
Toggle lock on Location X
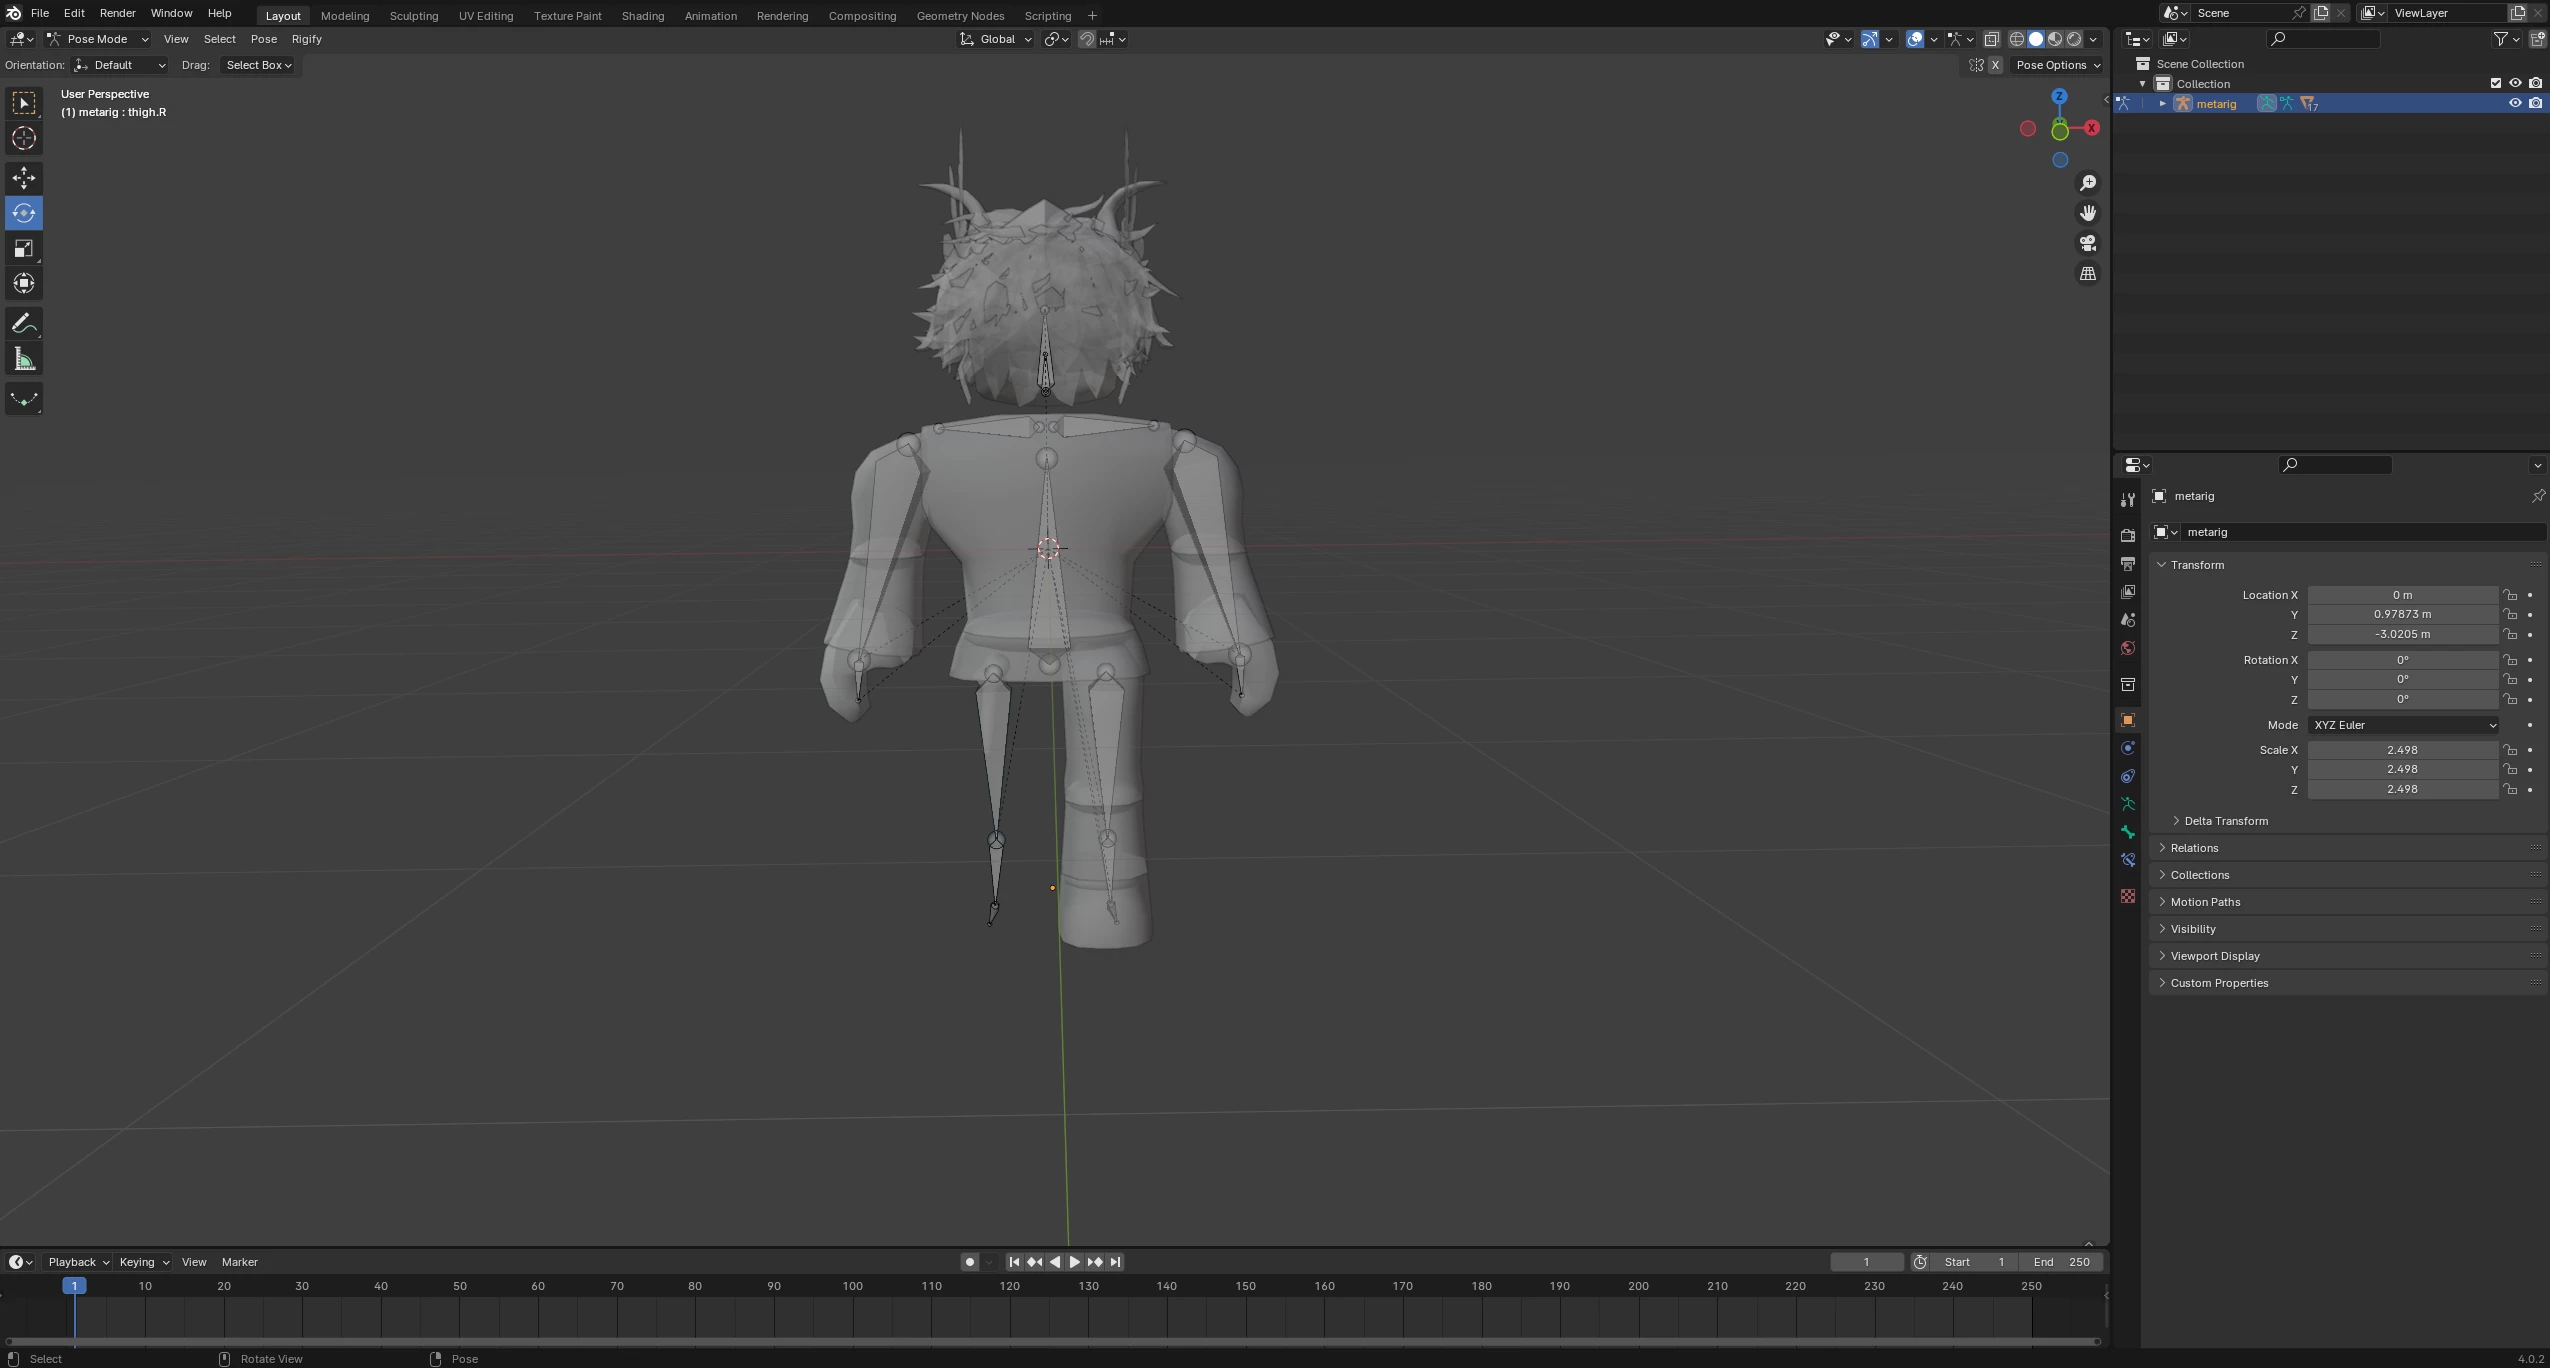(x=2510, y=595)
